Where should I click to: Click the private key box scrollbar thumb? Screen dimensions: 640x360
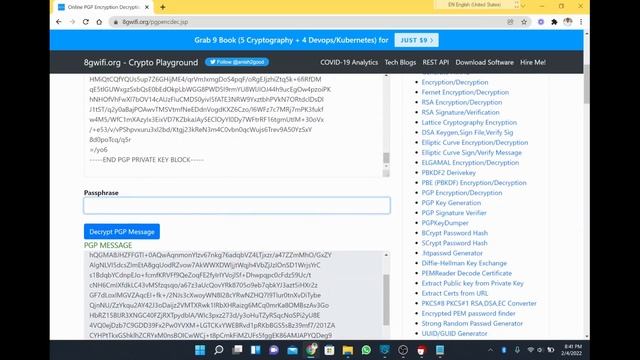(x=386, y=158)
